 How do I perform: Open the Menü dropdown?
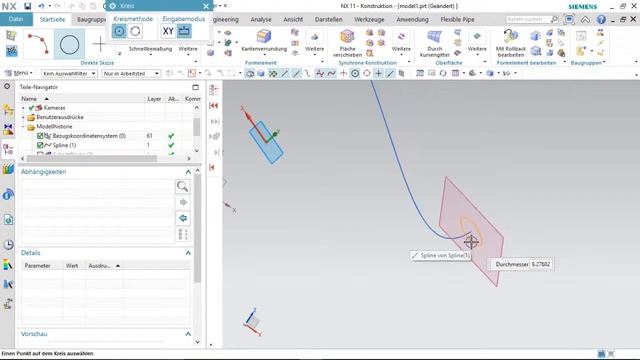pyautogui.click(x=18, y=73)
